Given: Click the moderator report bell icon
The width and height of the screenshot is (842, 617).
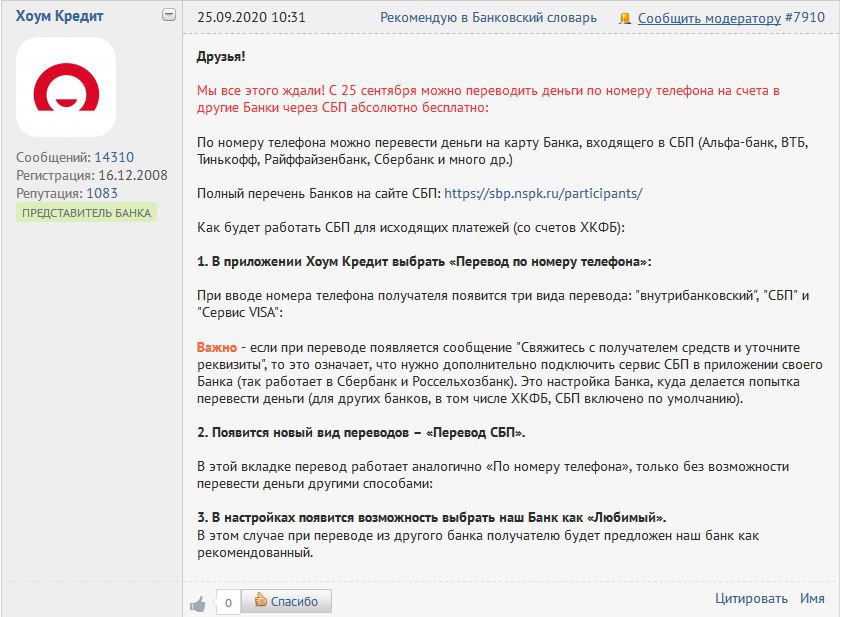Looking at the screenshot, I should coord(625,19).
